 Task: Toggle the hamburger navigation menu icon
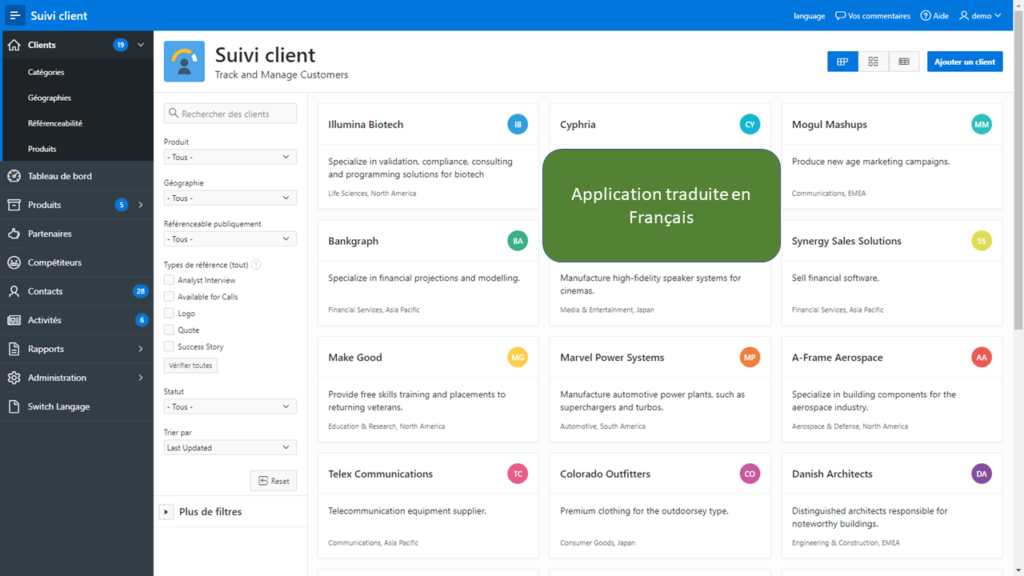click(14, 15)
